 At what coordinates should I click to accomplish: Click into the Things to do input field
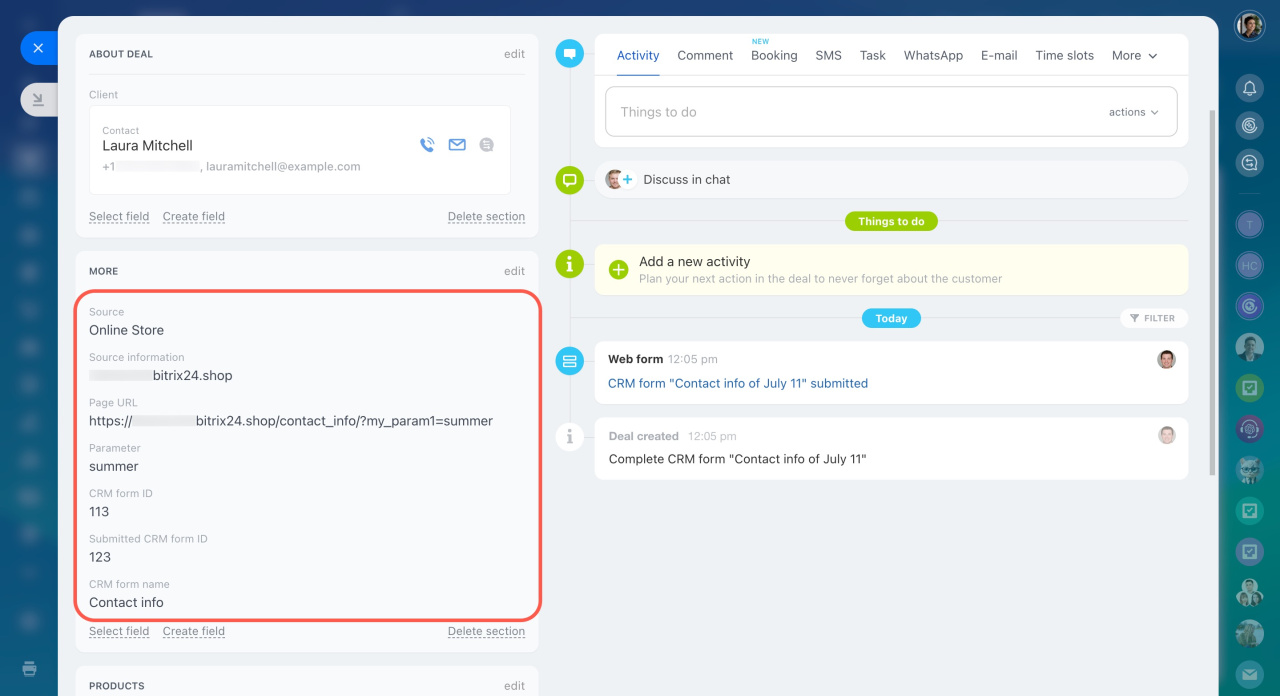[x=891, y=112]
